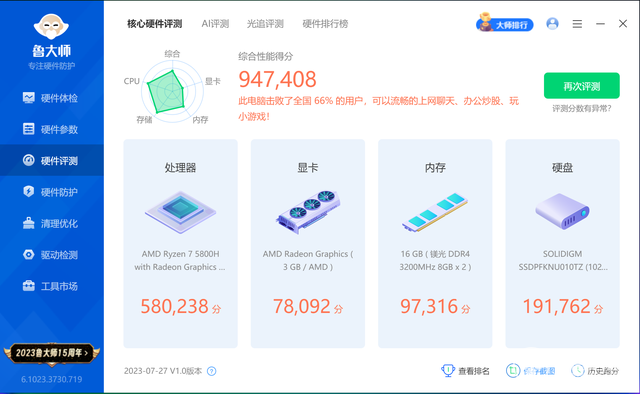This screenshot has height=394, width=640.
Task: Click the radar performance chart
Action: (x=172, y=91)
